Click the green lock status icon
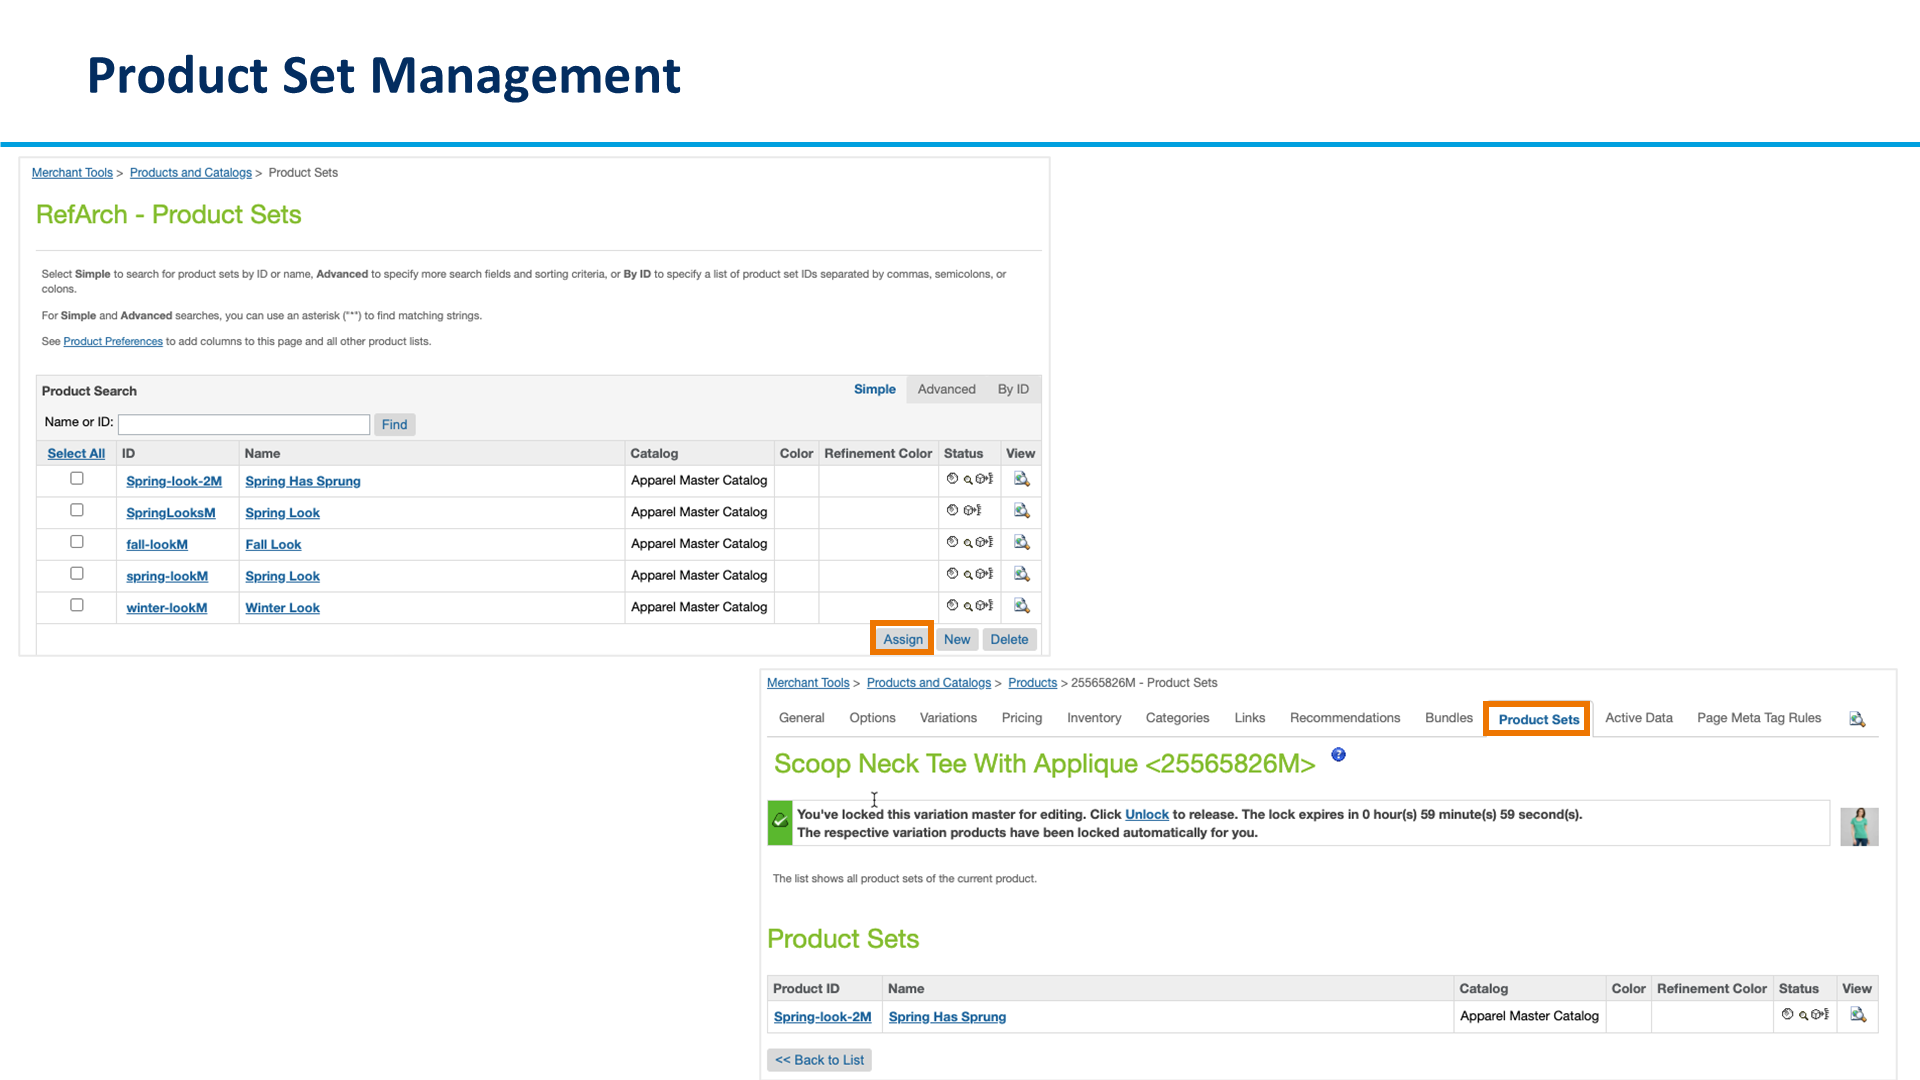The image size is (1920, 1080). 780,822
